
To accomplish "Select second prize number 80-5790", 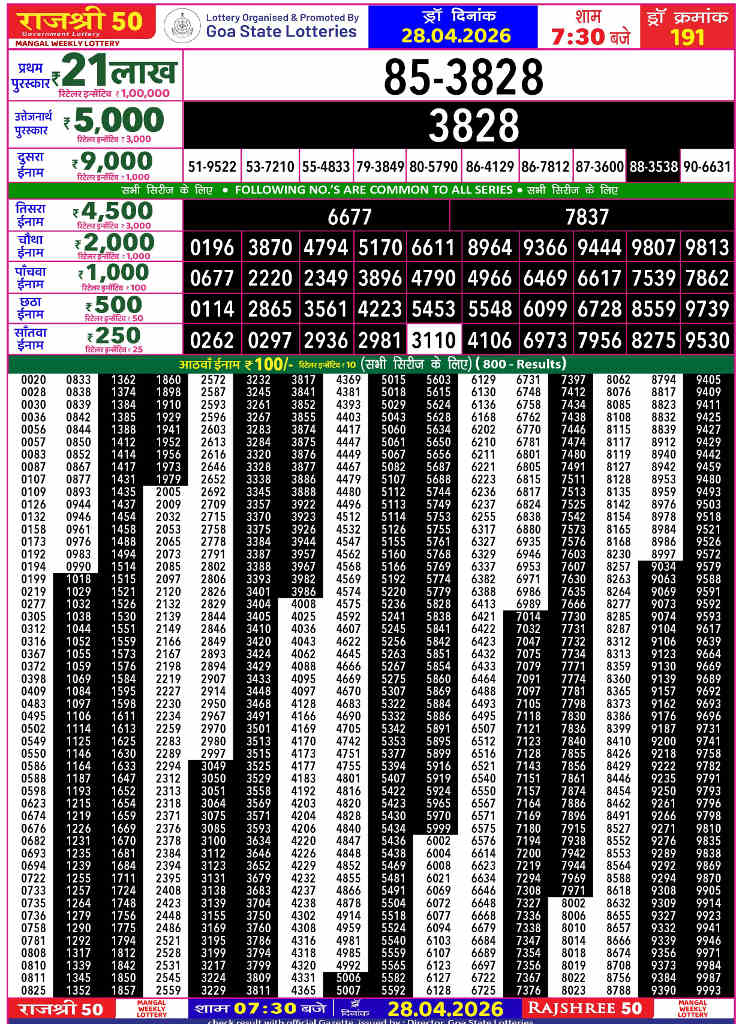I will 433,167.
